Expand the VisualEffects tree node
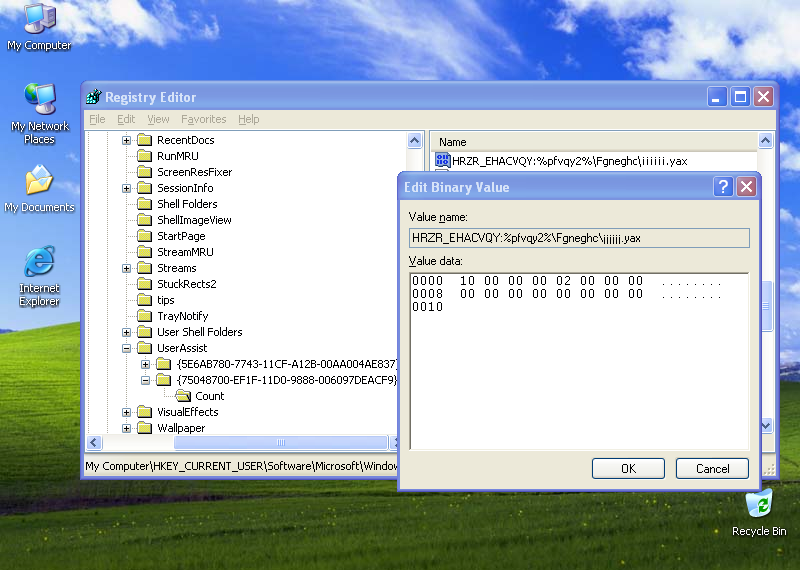This screenshot has width=800, height=570. pyautogui.click(x=127, y=412)
